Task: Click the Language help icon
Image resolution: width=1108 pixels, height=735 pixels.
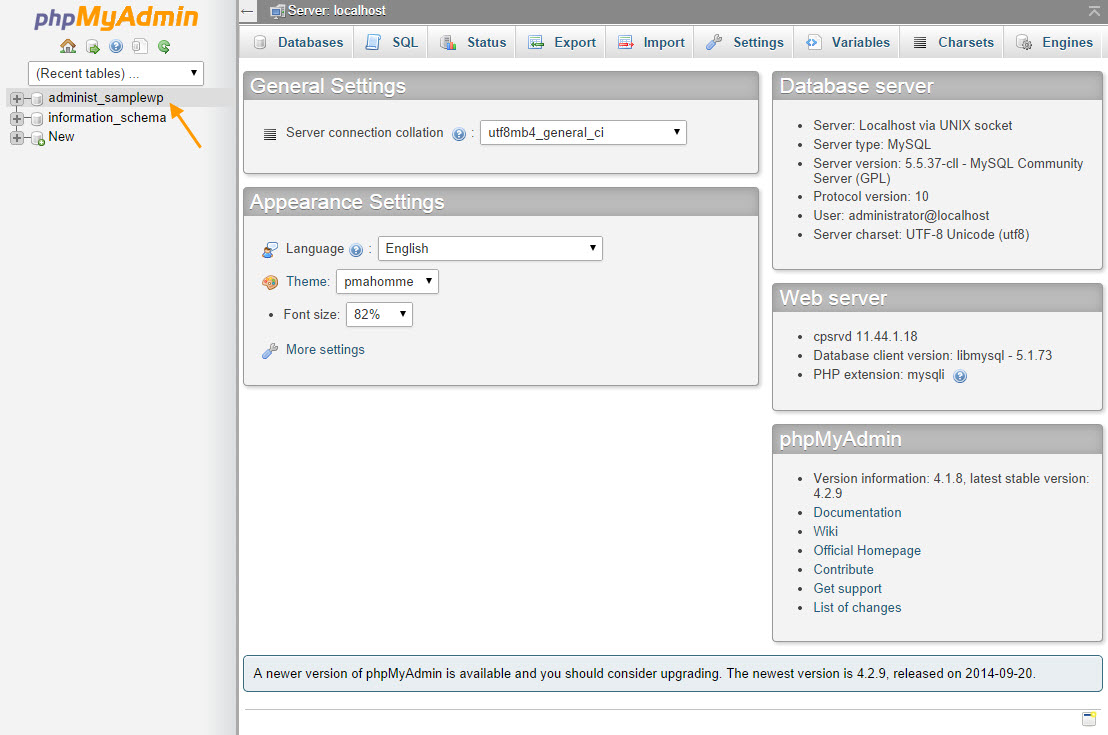Action: pyautogui.click(x=356, y=250)
